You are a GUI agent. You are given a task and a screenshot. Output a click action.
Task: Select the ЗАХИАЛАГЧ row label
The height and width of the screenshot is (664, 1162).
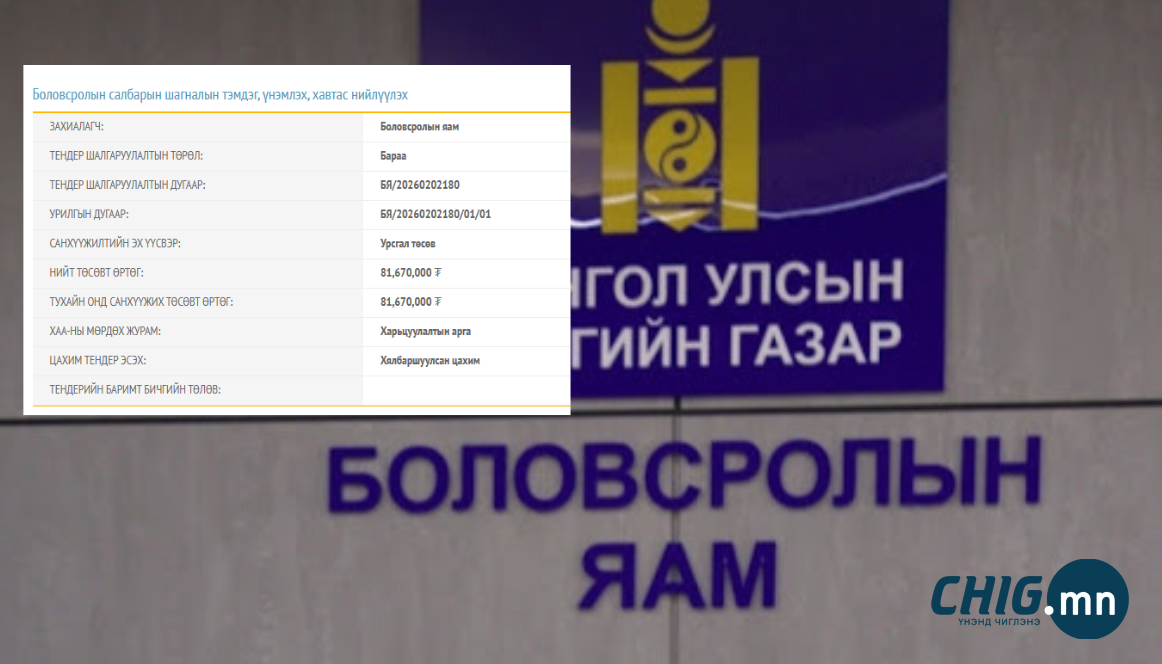76,127
